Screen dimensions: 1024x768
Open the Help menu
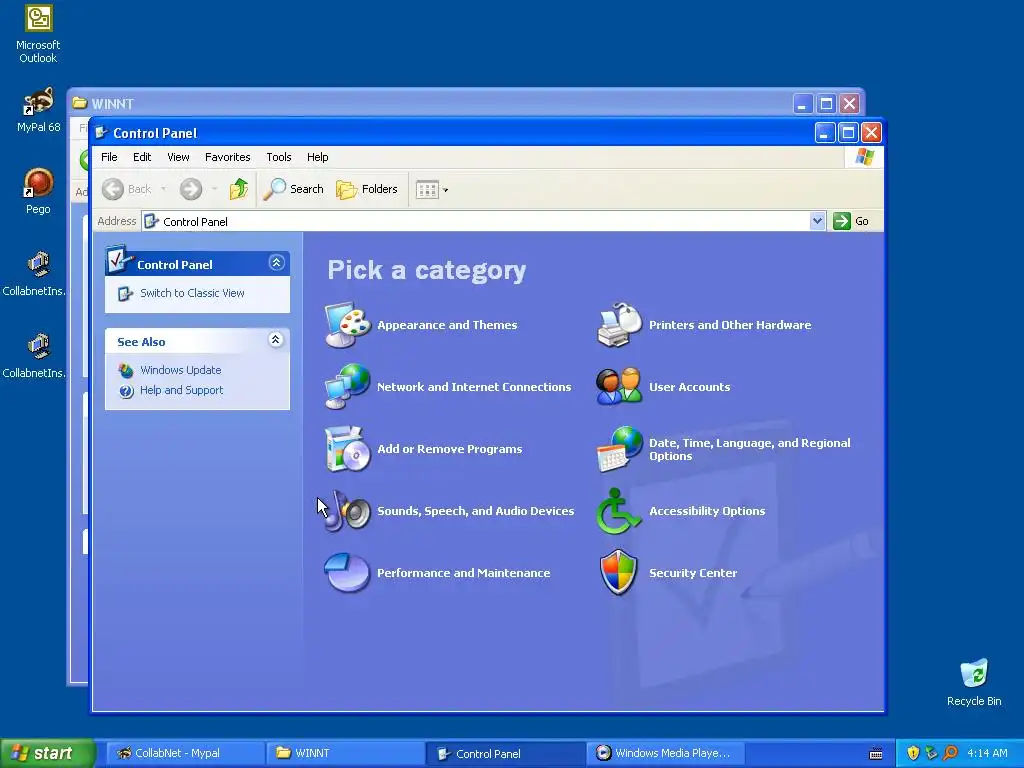pyautogui.click(x=317, y=157)
